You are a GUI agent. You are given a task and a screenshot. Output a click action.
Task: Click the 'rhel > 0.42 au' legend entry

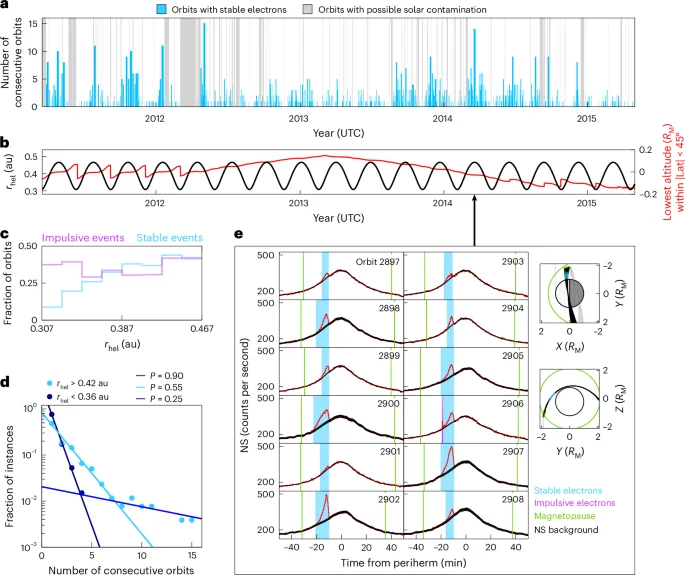click(x=78, y=384)
